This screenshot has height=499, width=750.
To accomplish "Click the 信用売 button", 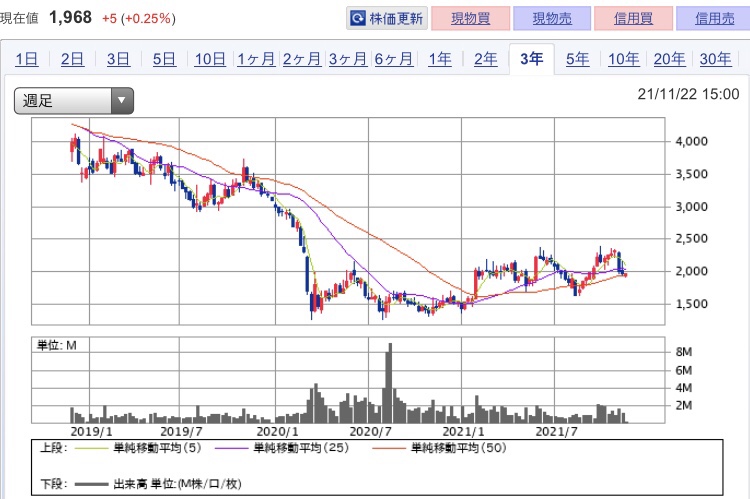I will click(x=714, y=19).
